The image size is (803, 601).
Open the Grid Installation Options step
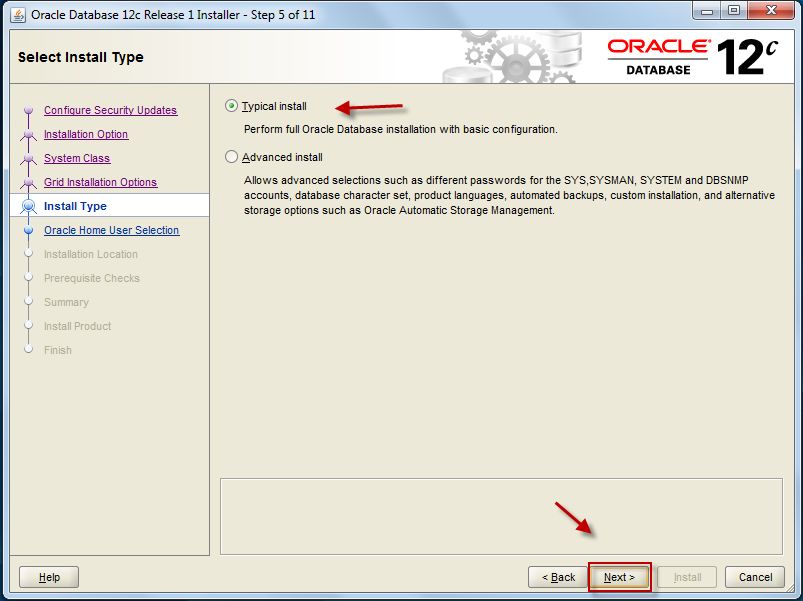[x=101, y=182]
